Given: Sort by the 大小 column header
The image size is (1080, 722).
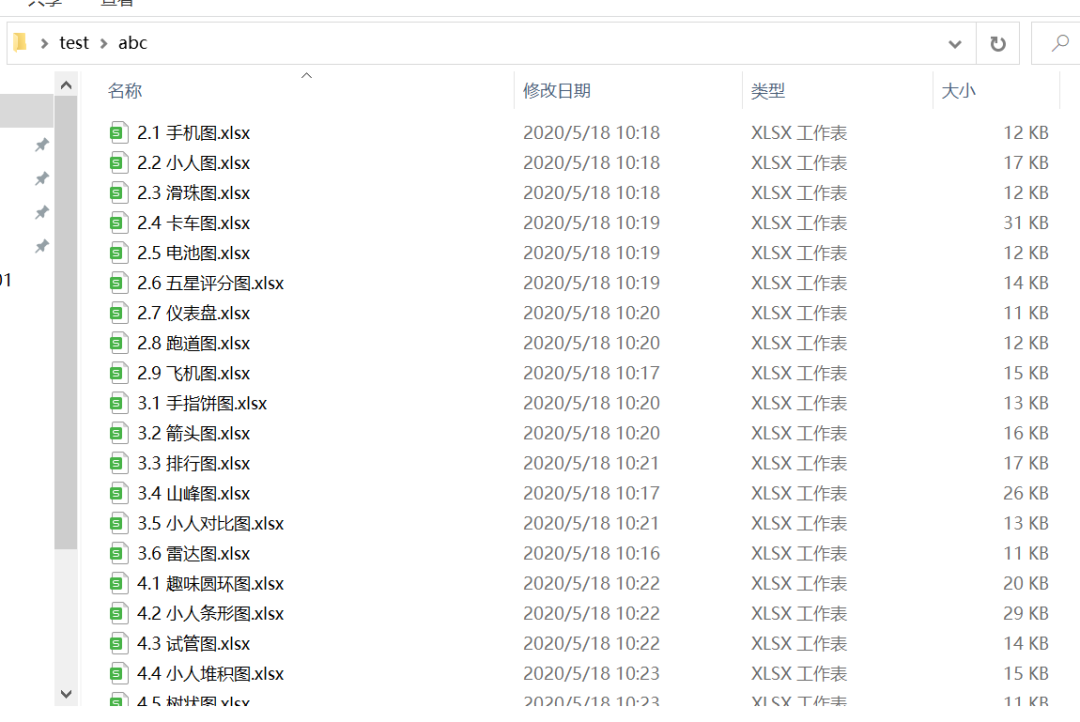Looking at the screenshot, I should click(958, 90).
